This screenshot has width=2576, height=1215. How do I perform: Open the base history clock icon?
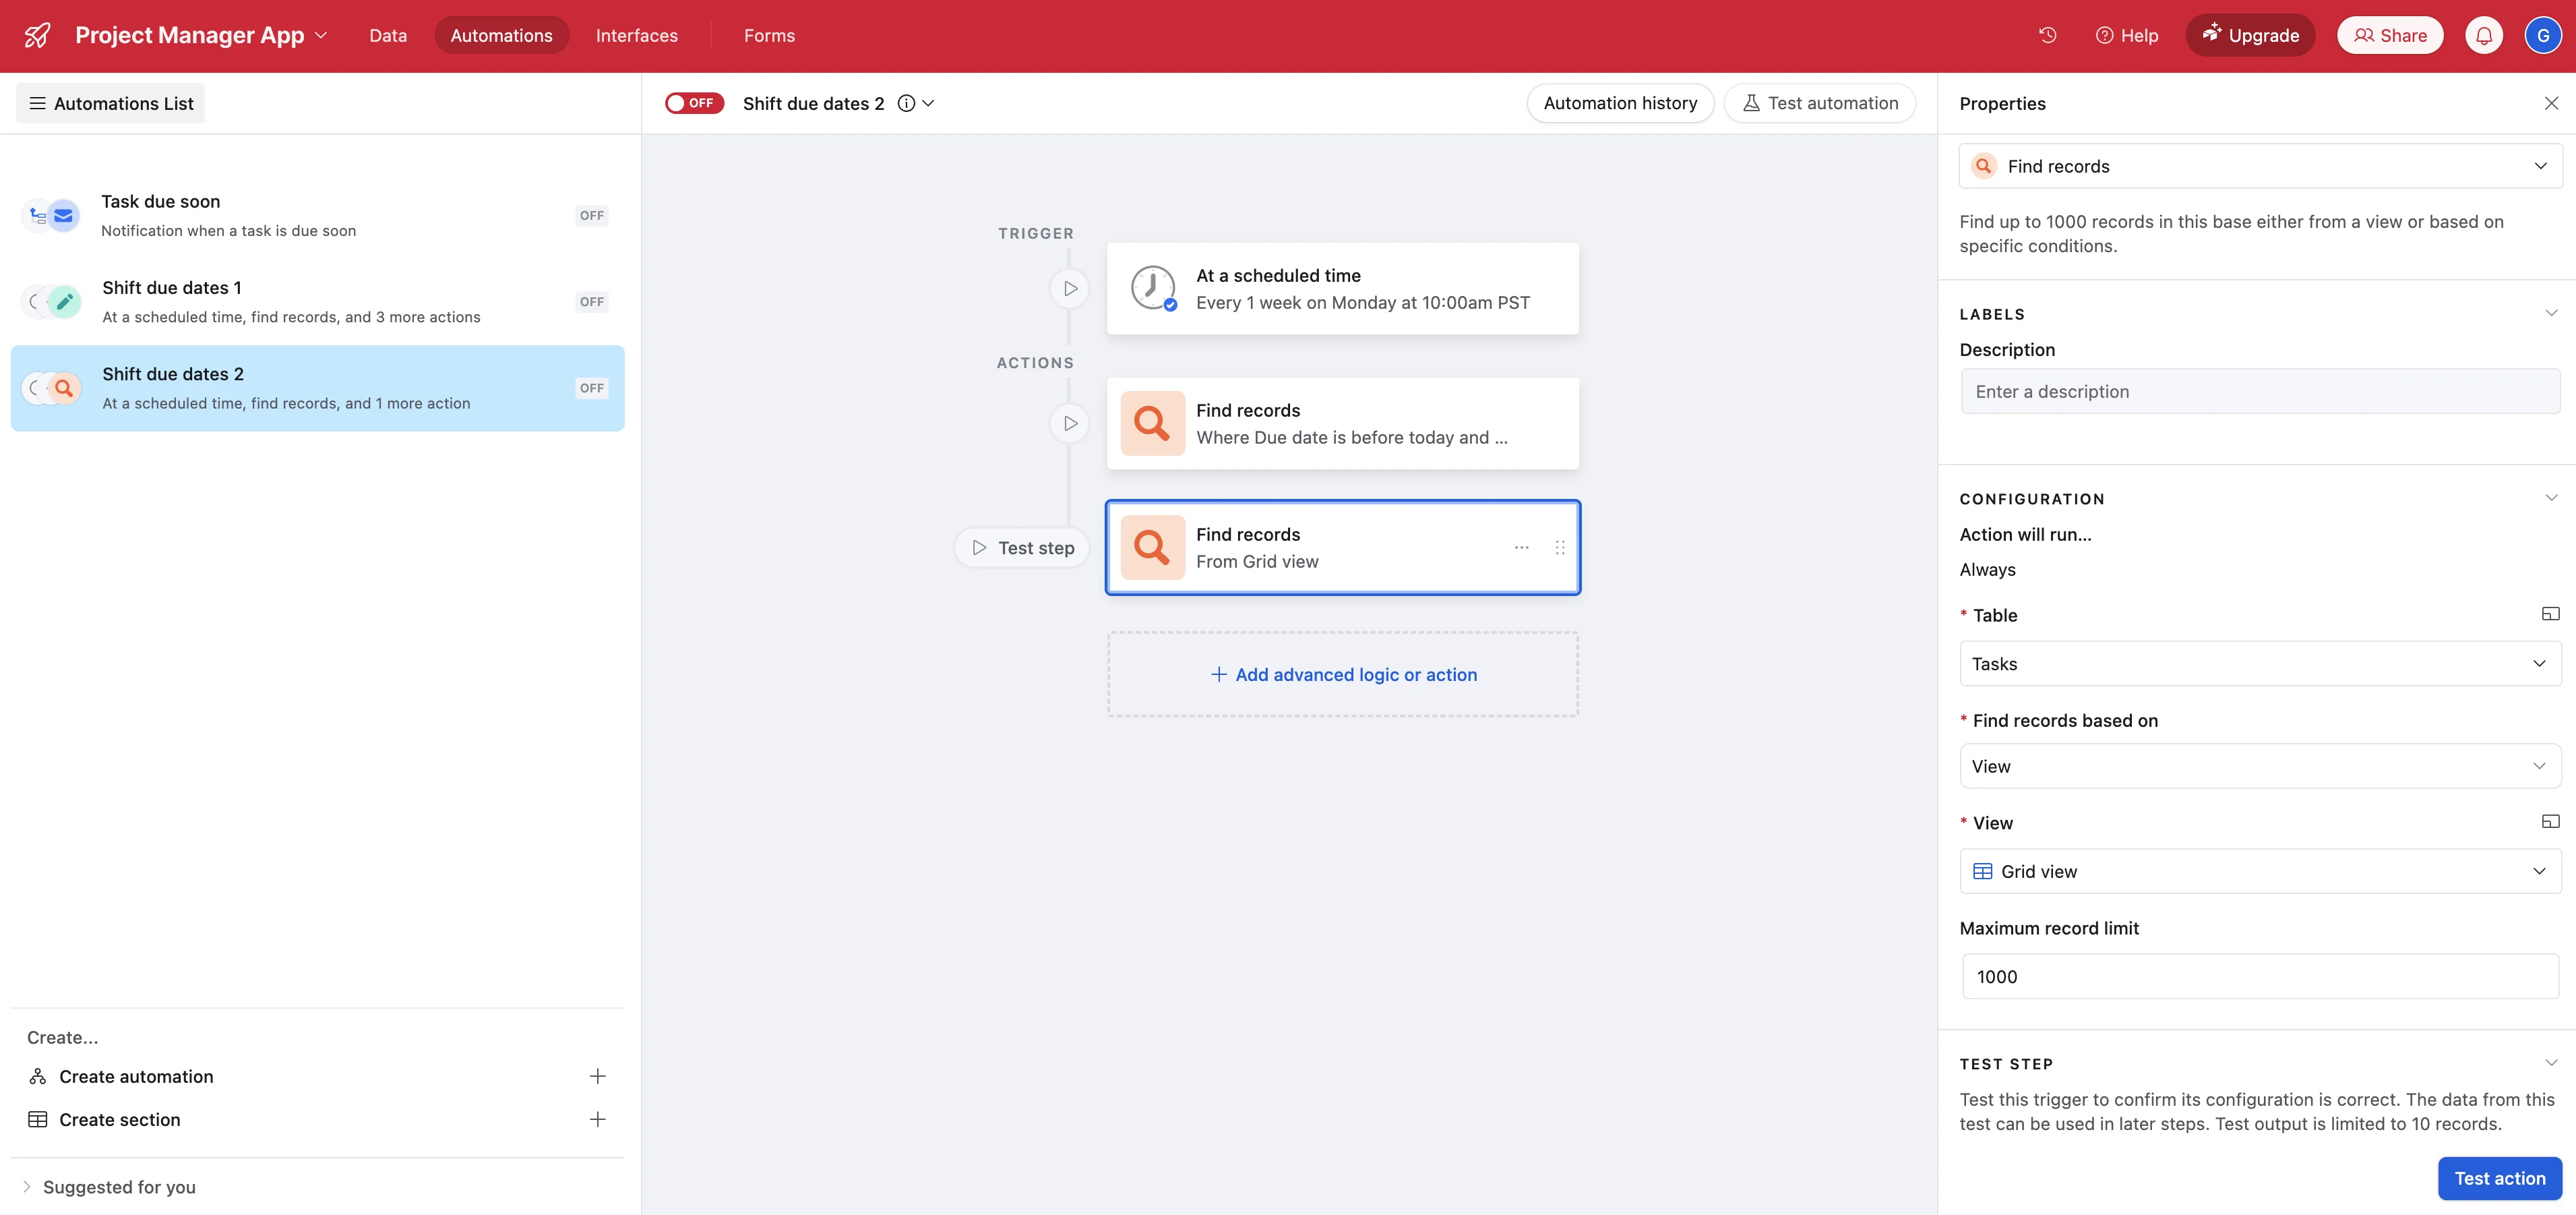coord(2047,35)
